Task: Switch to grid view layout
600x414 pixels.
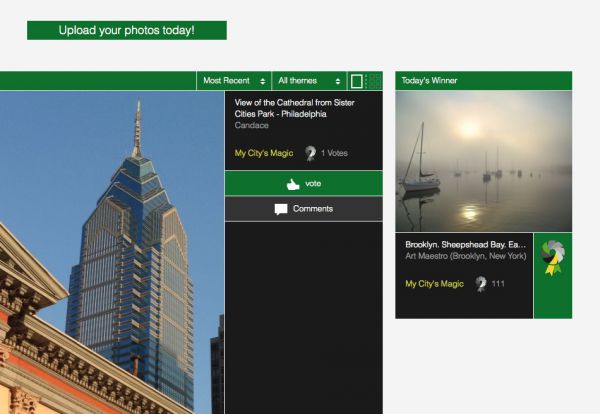Action: (373, 81)
